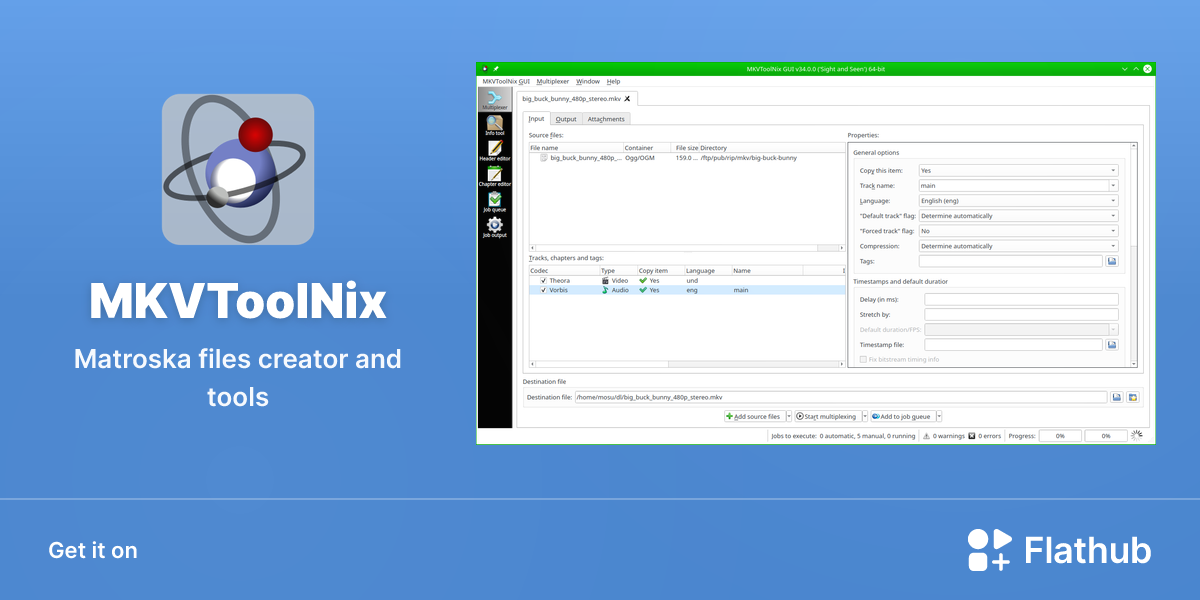Open the Track name combo box arrow
Screen dimensions: 1200x600
[1113, 186]
